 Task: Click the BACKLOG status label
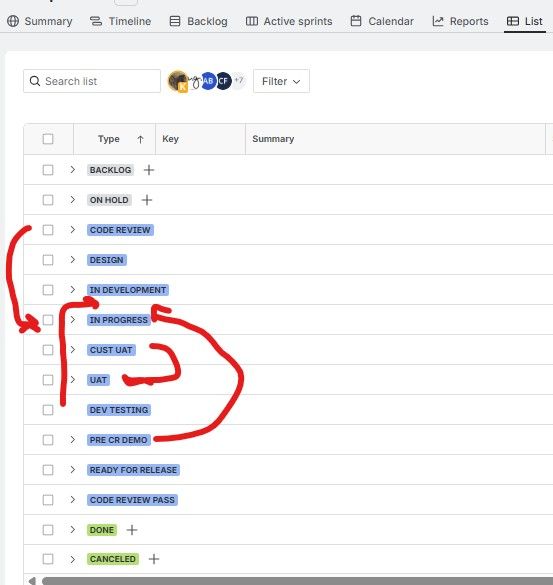click(110, 170)
